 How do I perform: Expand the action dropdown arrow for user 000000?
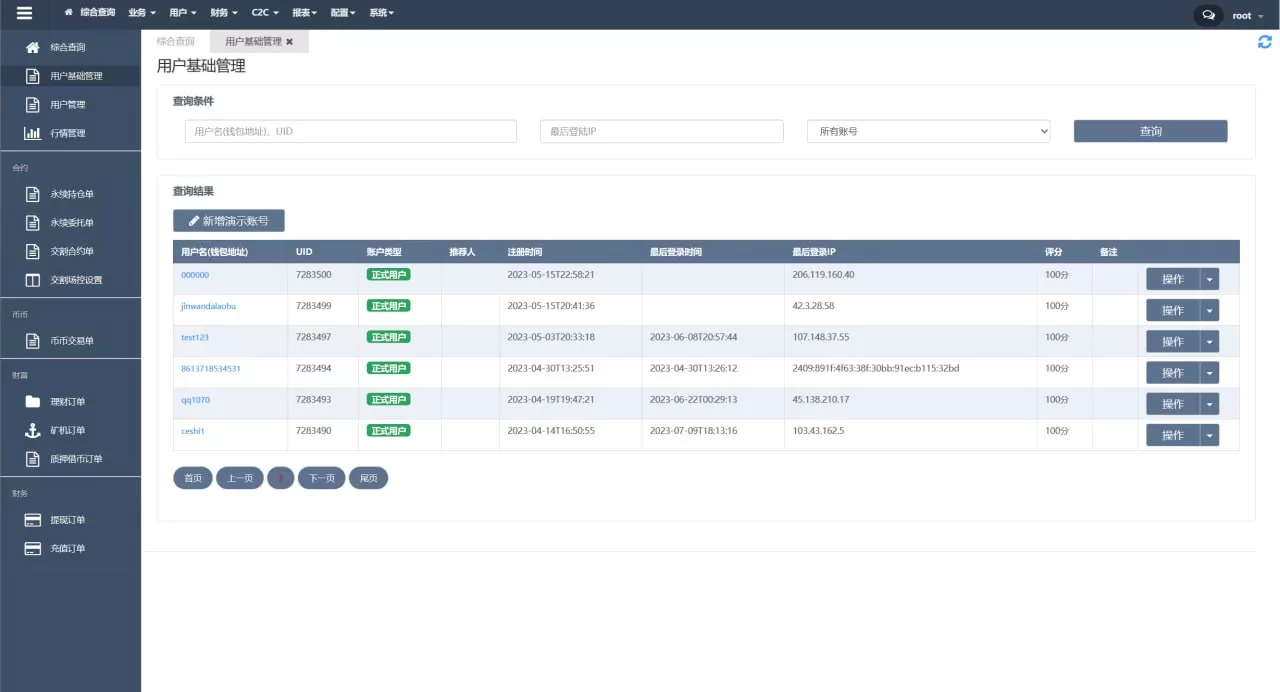pyautogui.click(x=1209, y=280)
